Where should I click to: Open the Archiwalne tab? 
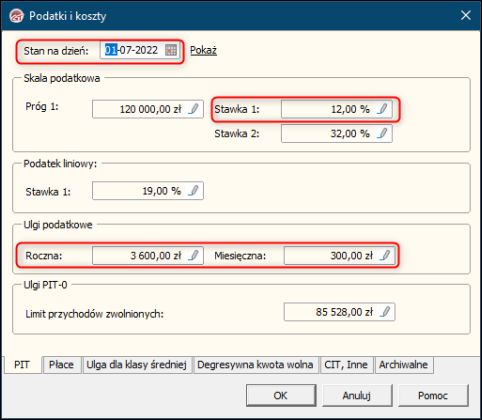(403, 365)
